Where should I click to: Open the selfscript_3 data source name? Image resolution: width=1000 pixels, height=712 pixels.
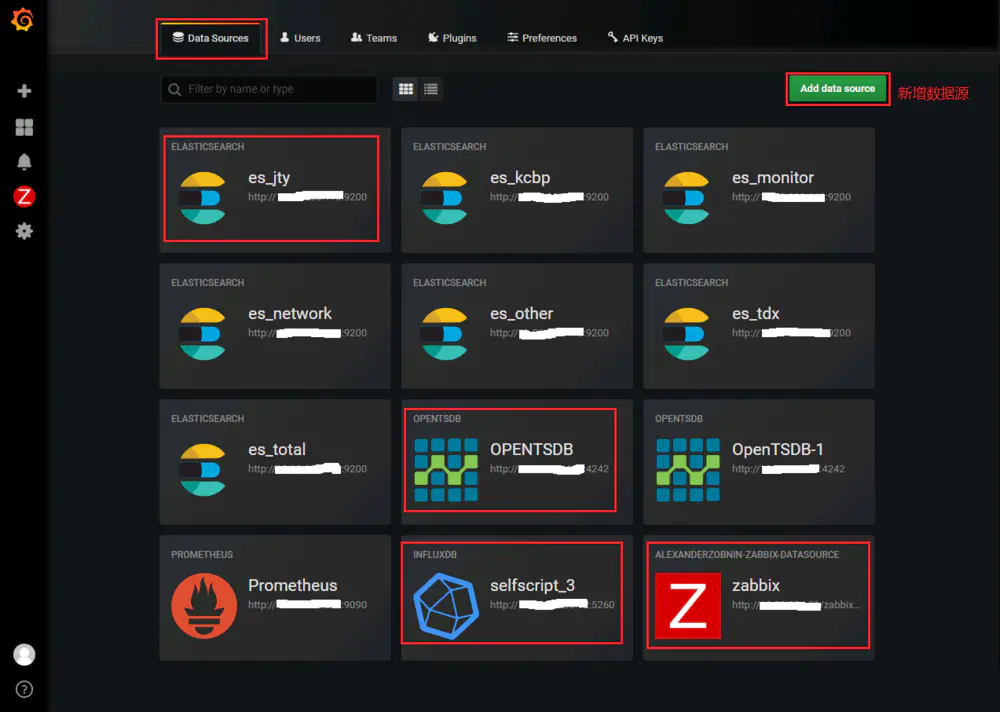(533, 586)
